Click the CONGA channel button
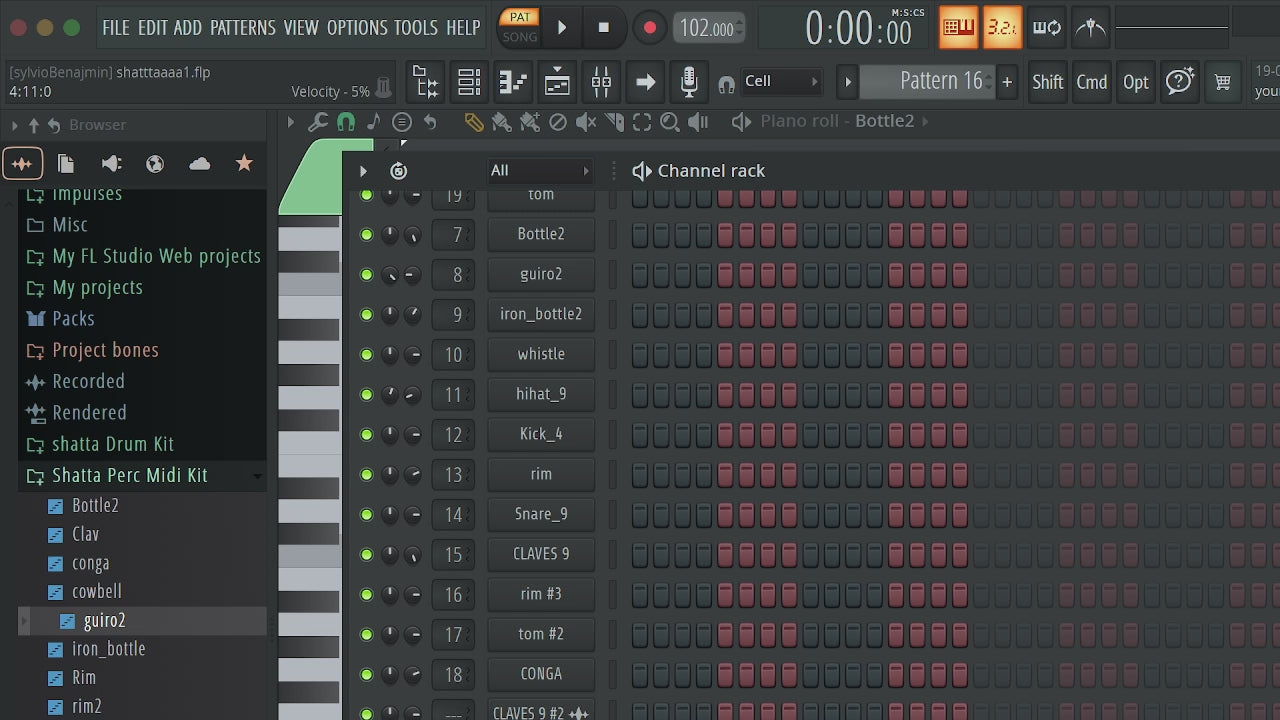Screen dimensions: 1280x720 (541, 674)
